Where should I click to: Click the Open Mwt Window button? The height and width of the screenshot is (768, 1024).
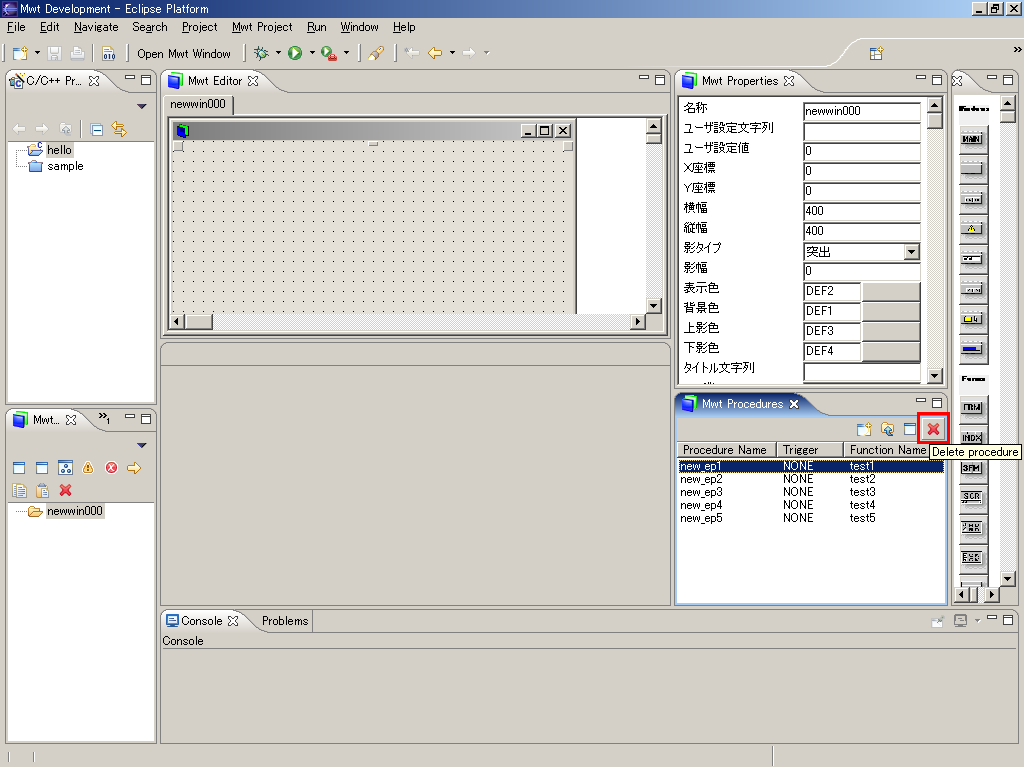[184, 54]
